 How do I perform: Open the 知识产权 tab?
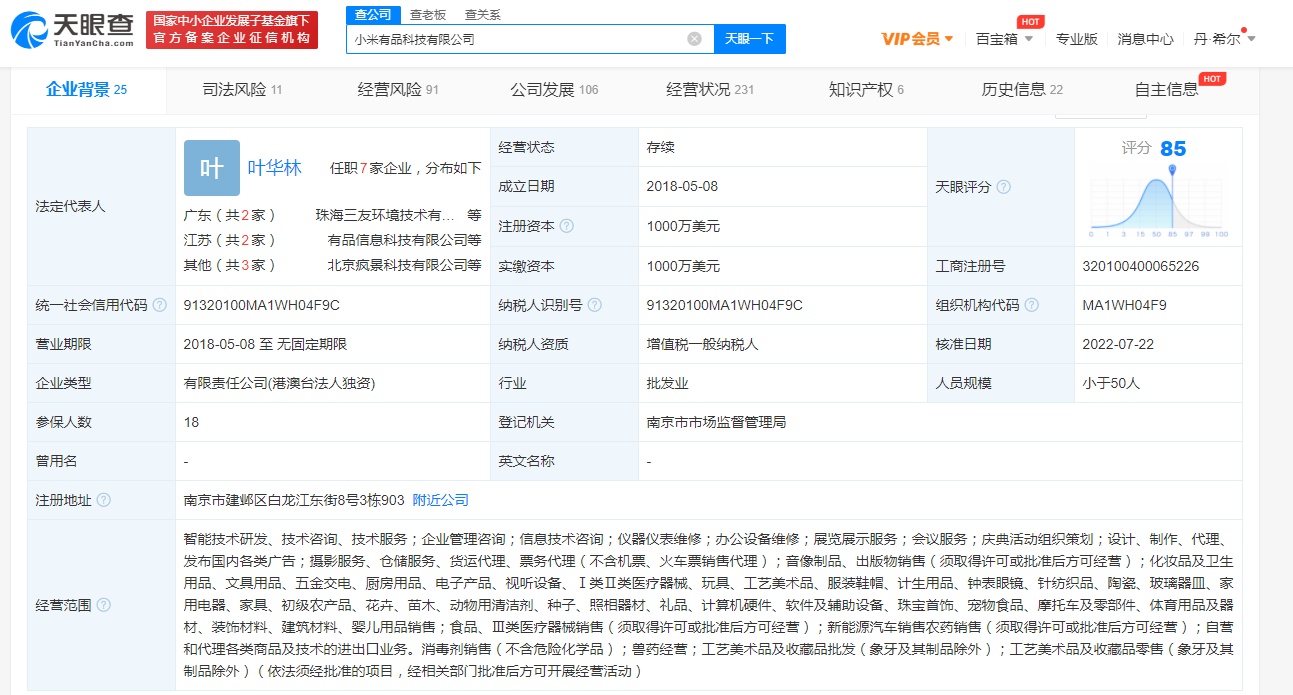(x=866, y=90)
